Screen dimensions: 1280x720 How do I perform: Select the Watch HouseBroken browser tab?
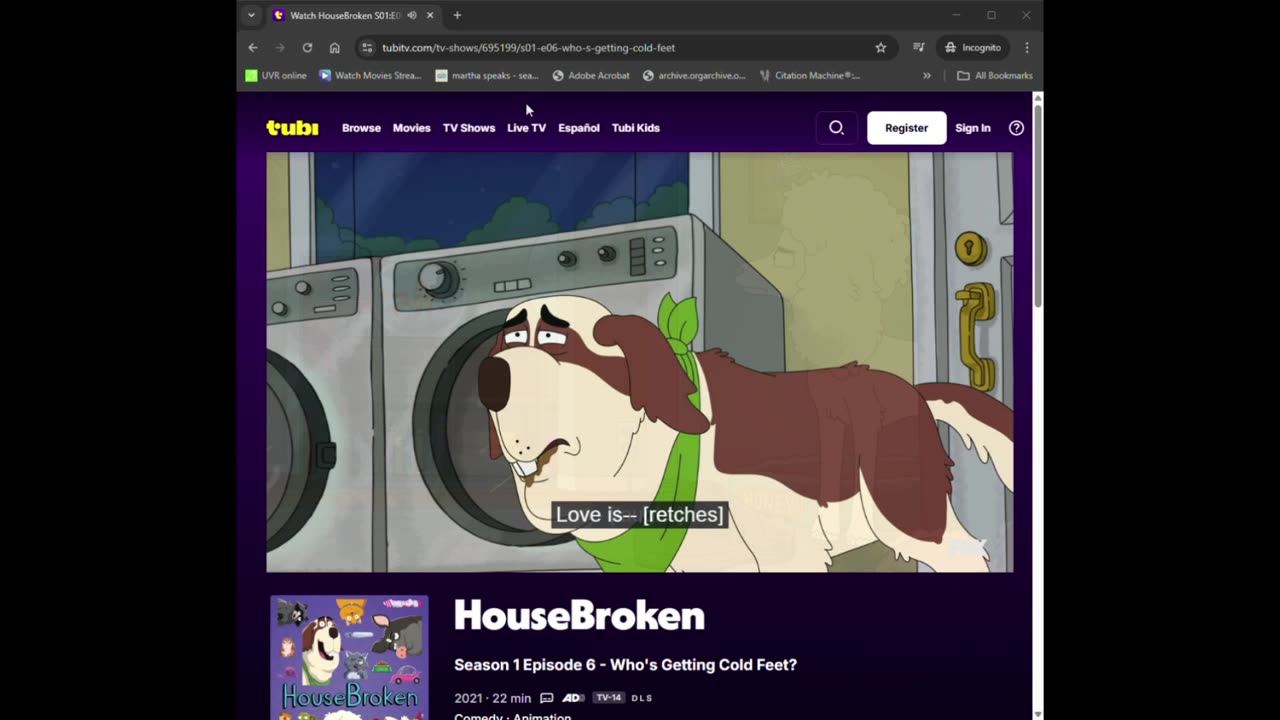(x=354, y=15)
